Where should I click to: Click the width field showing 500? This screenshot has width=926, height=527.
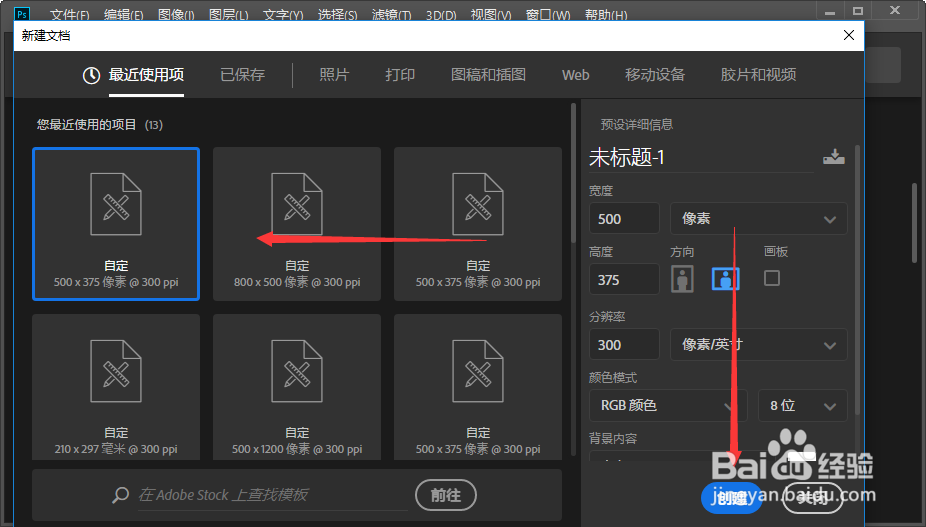point(624,219)
